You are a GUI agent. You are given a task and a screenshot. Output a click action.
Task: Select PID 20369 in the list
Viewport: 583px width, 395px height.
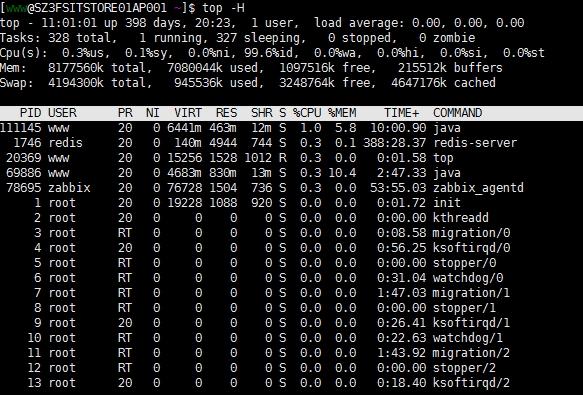tap(24, 158)
